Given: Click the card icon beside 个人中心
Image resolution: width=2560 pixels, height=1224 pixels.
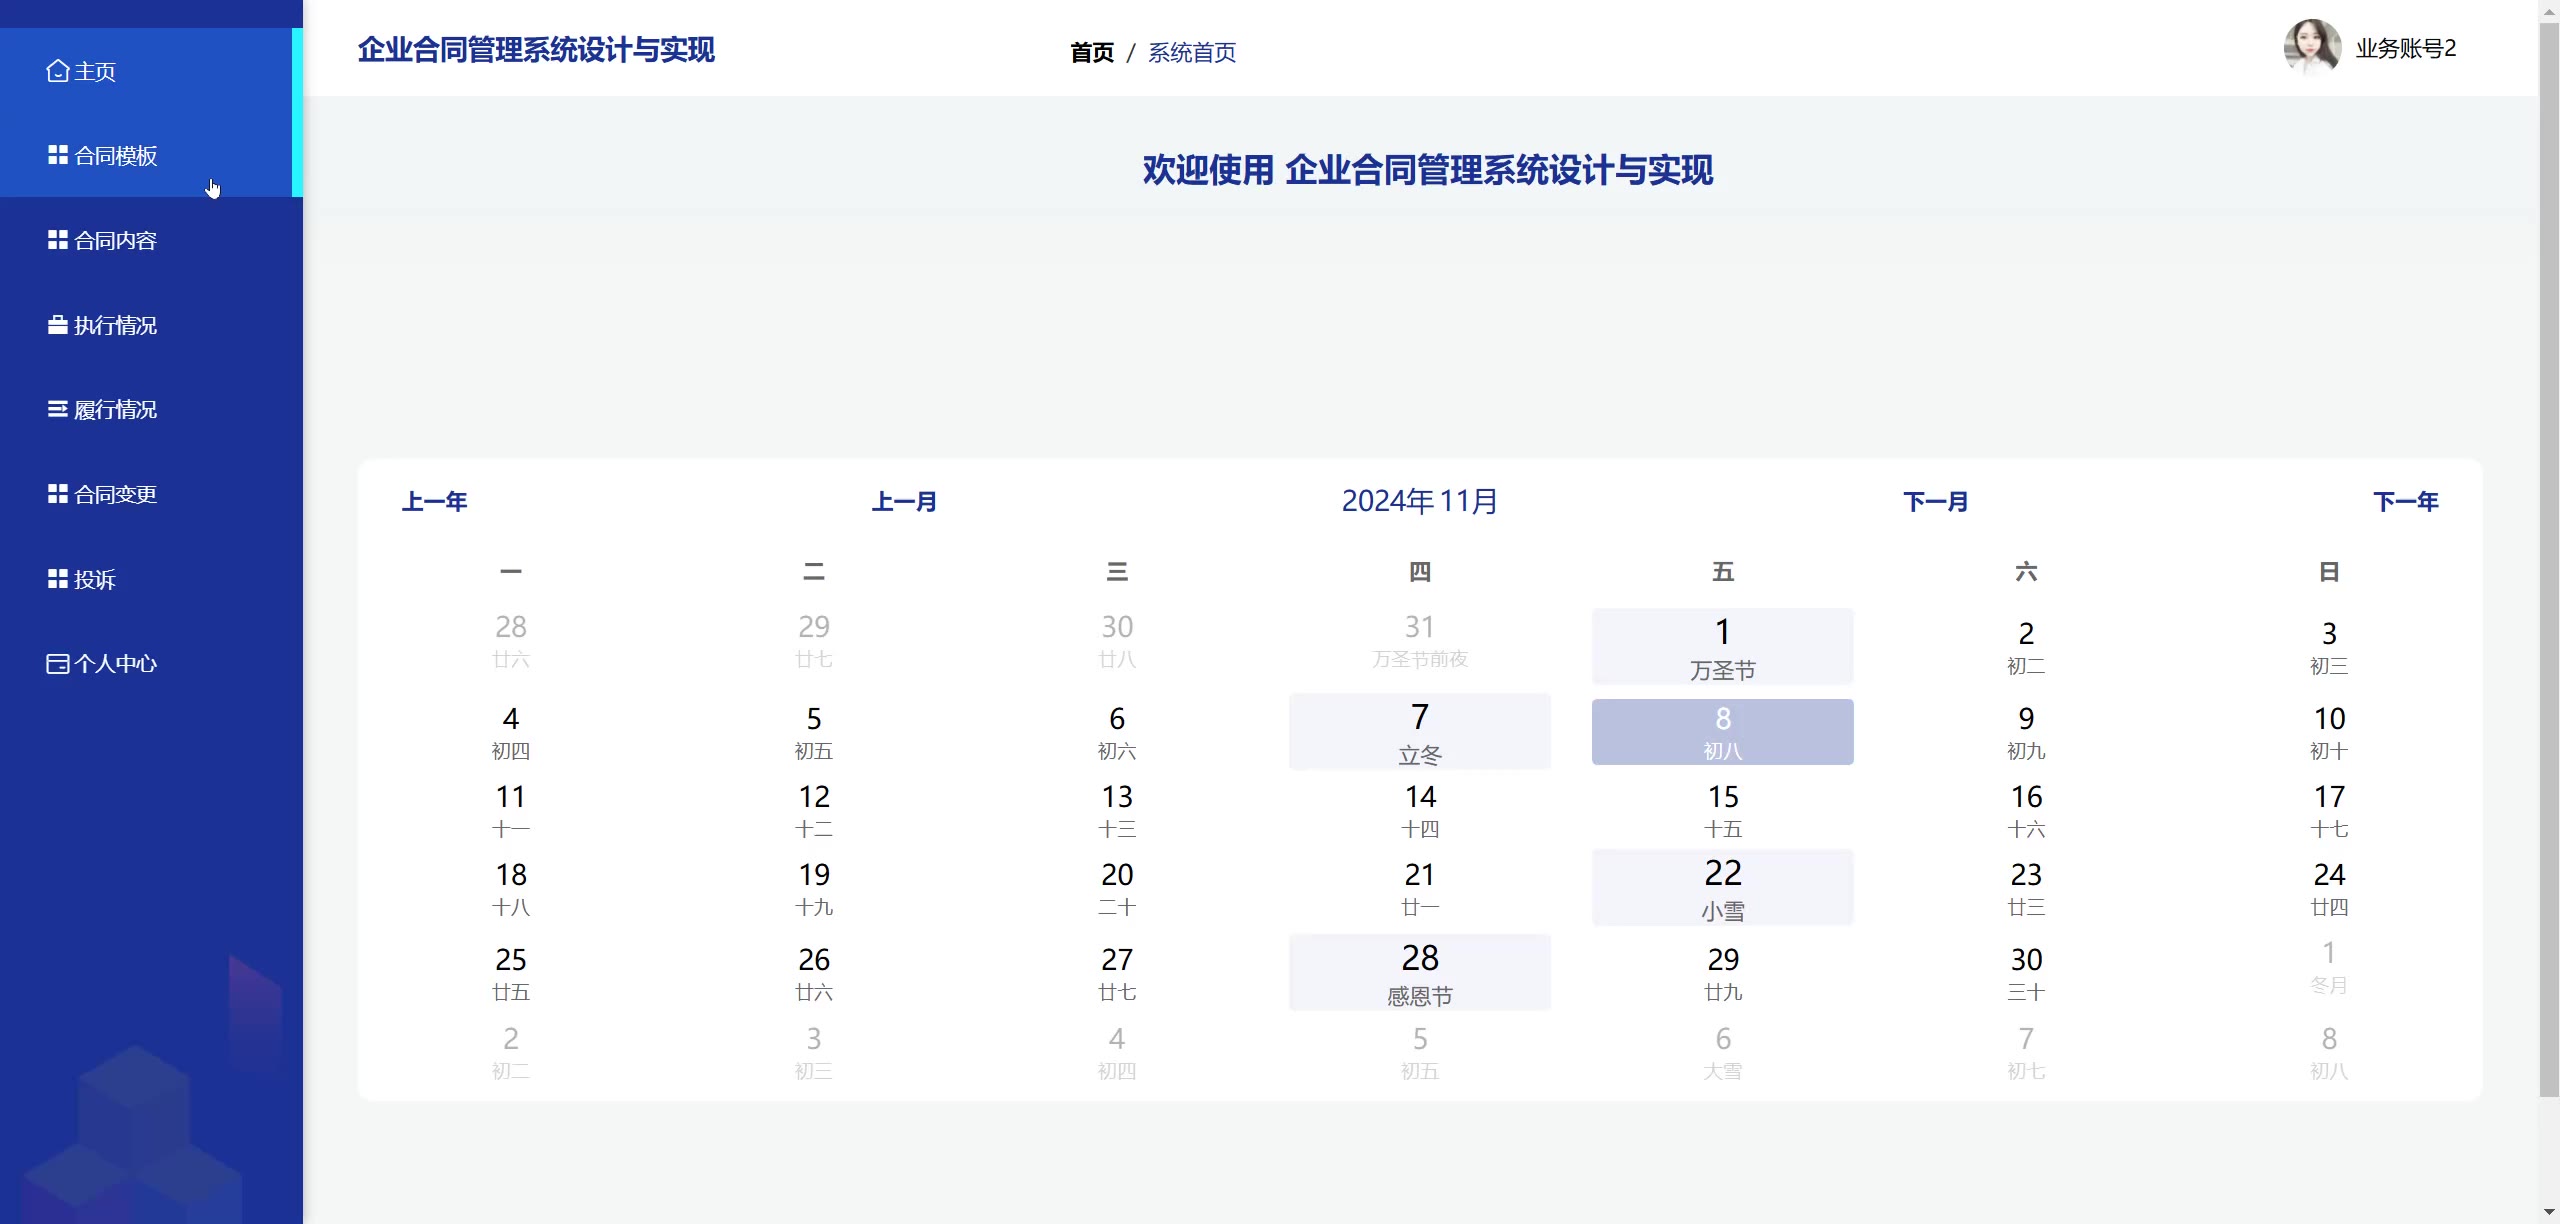Looking at the screenshot, I should point(58,664).
